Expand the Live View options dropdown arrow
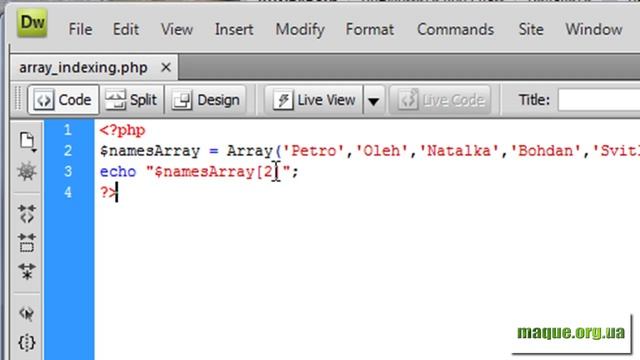 click(373, 100)
